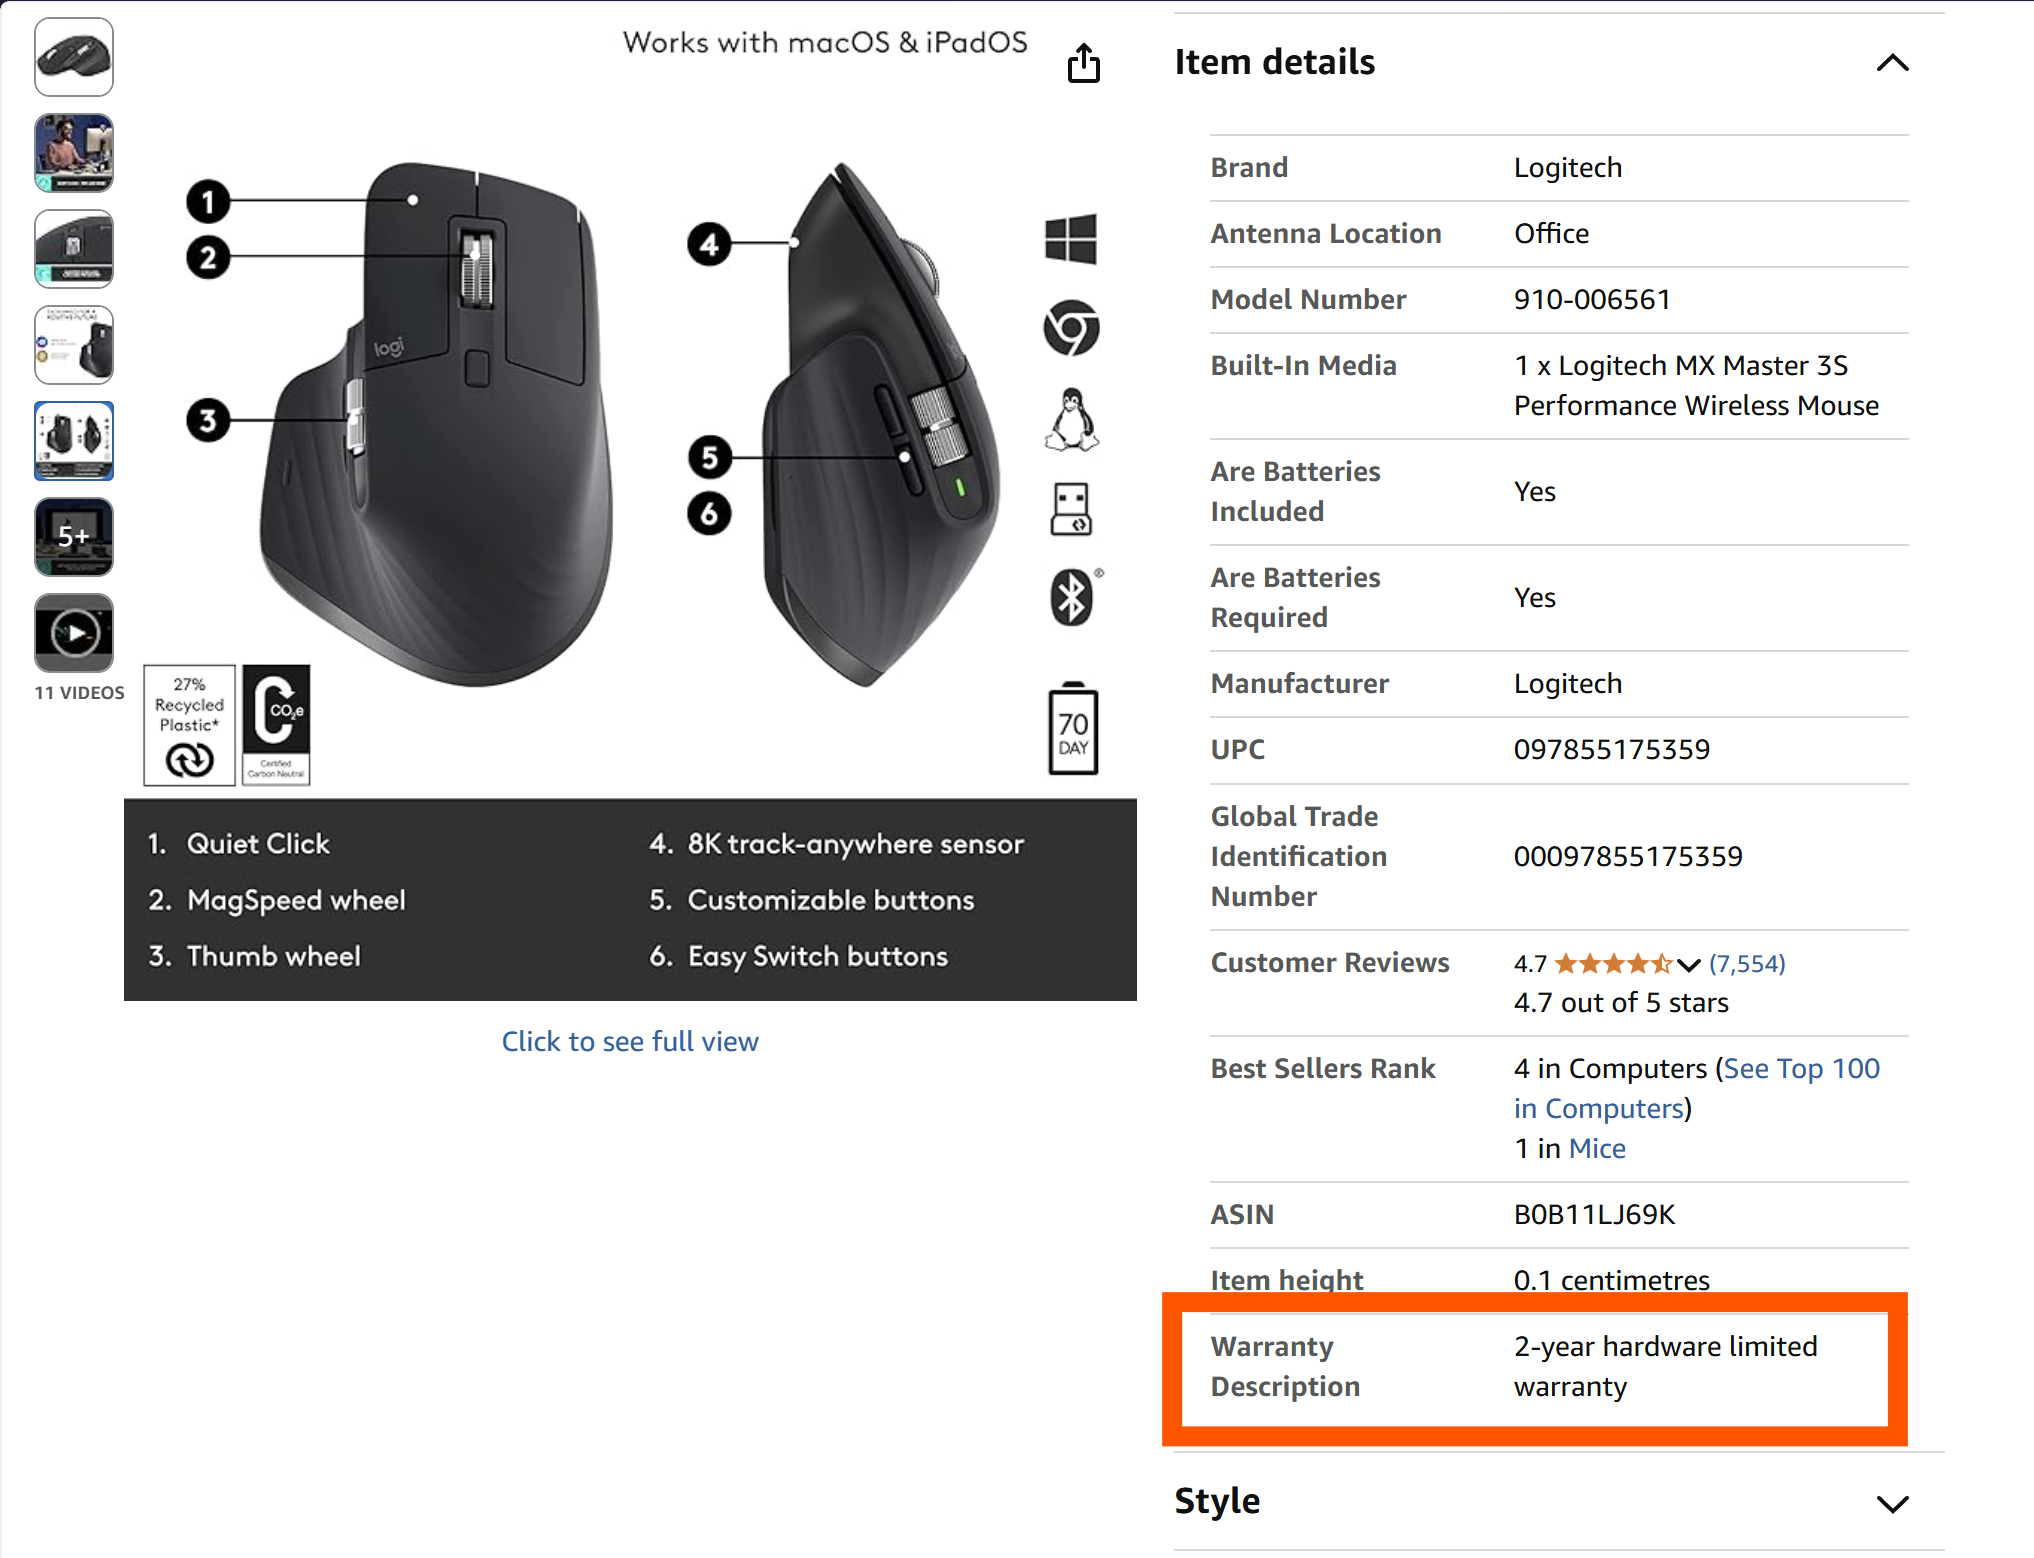Click the 'Item details' heading
The image size is (2034, 1558).
pos(1275,62)
